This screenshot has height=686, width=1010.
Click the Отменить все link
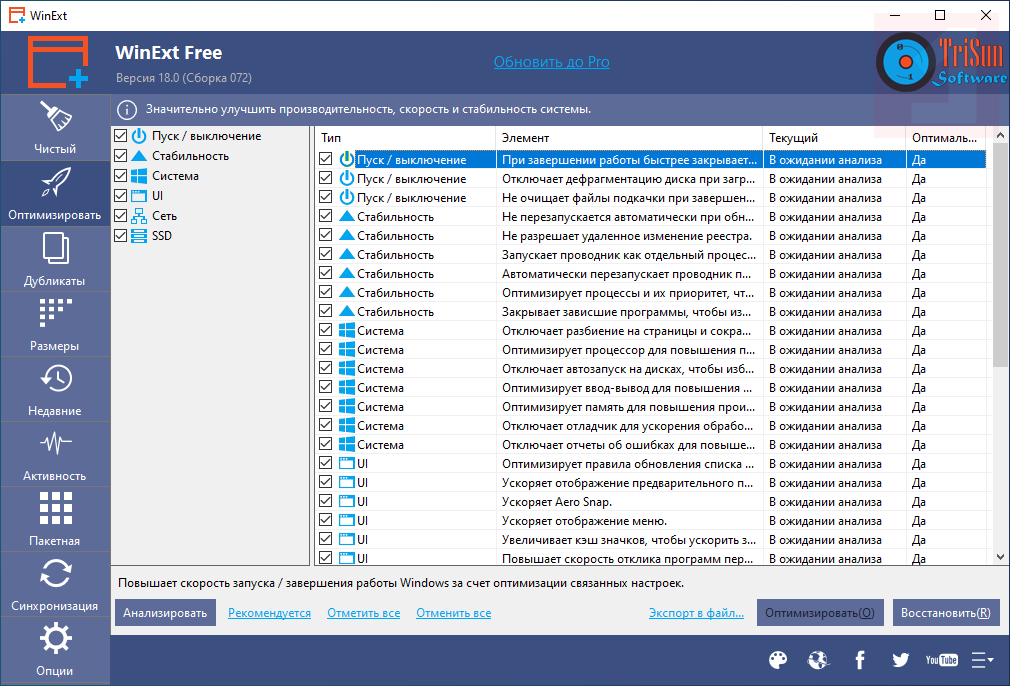click(x=453, y=613)
